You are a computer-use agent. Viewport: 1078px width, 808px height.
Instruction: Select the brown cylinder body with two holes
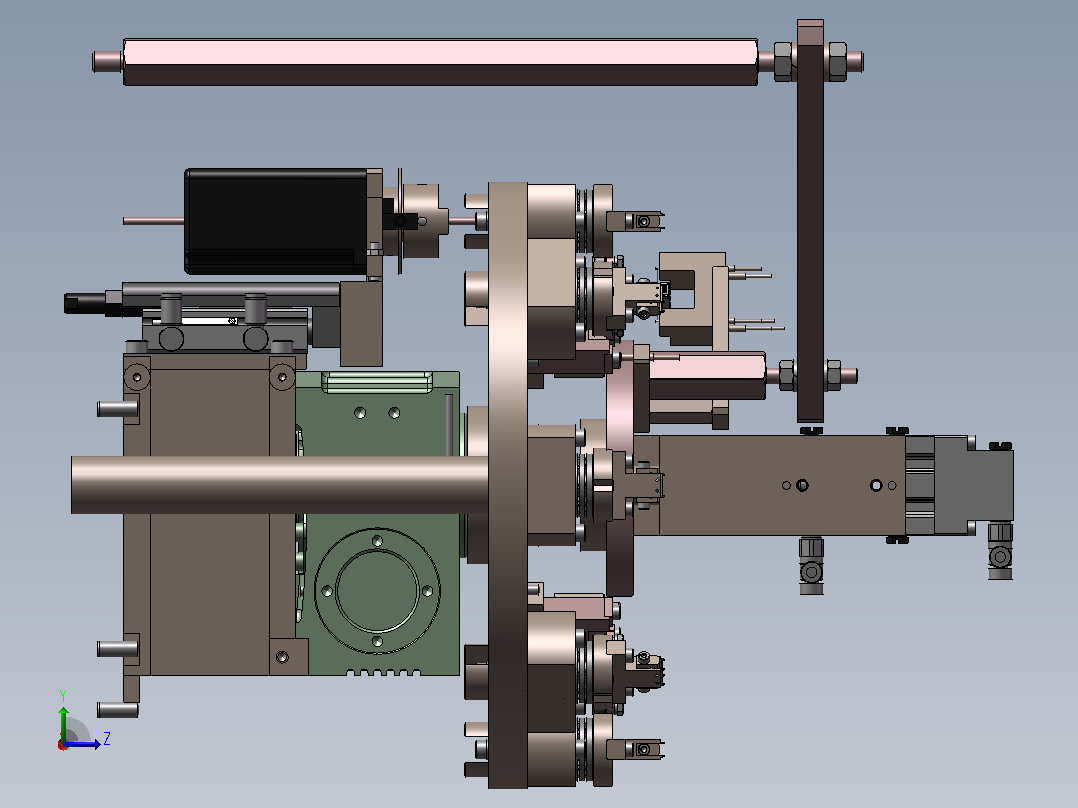click(x=782, y=485)
